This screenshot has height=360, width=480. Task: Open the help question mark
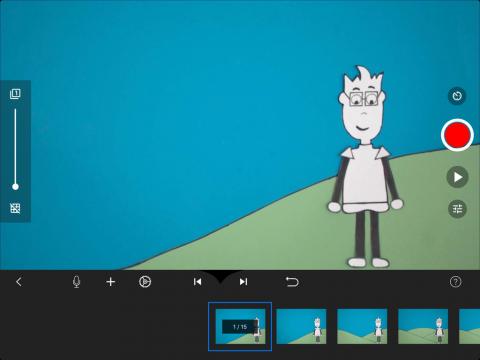click(455, 282)
